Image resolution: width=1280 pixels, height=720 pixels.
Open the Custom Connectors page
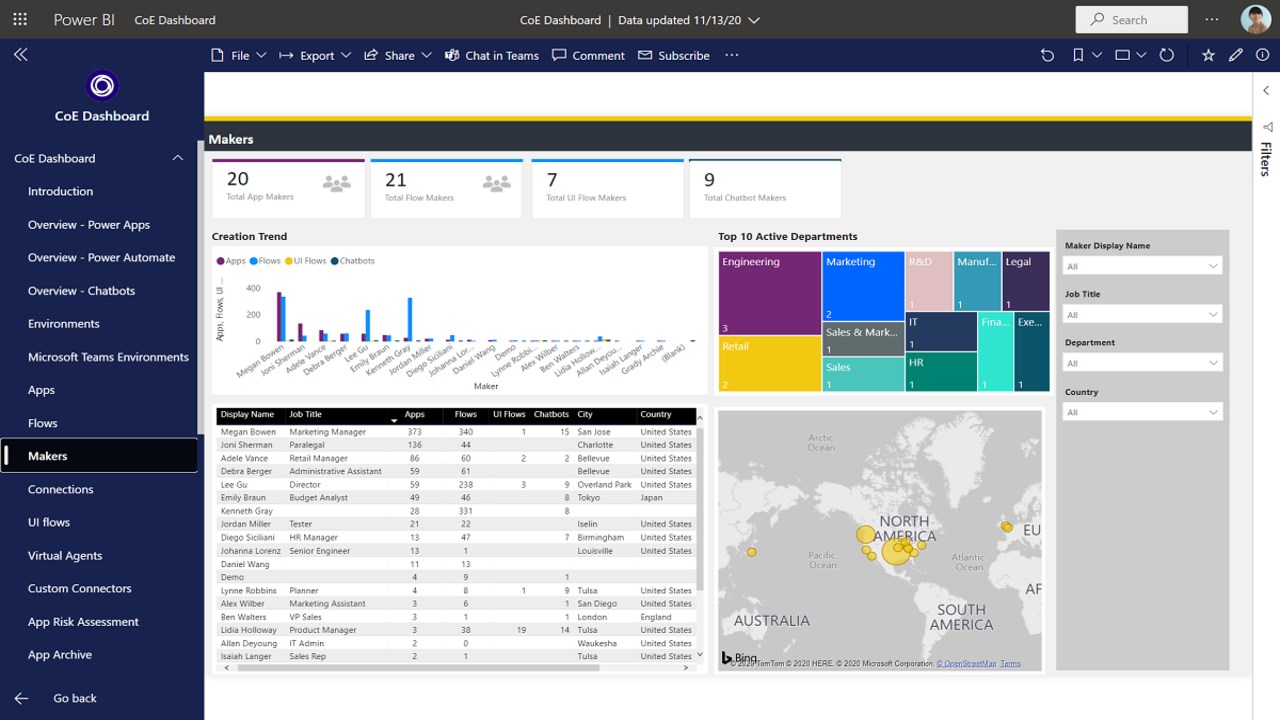pos(79,588)
